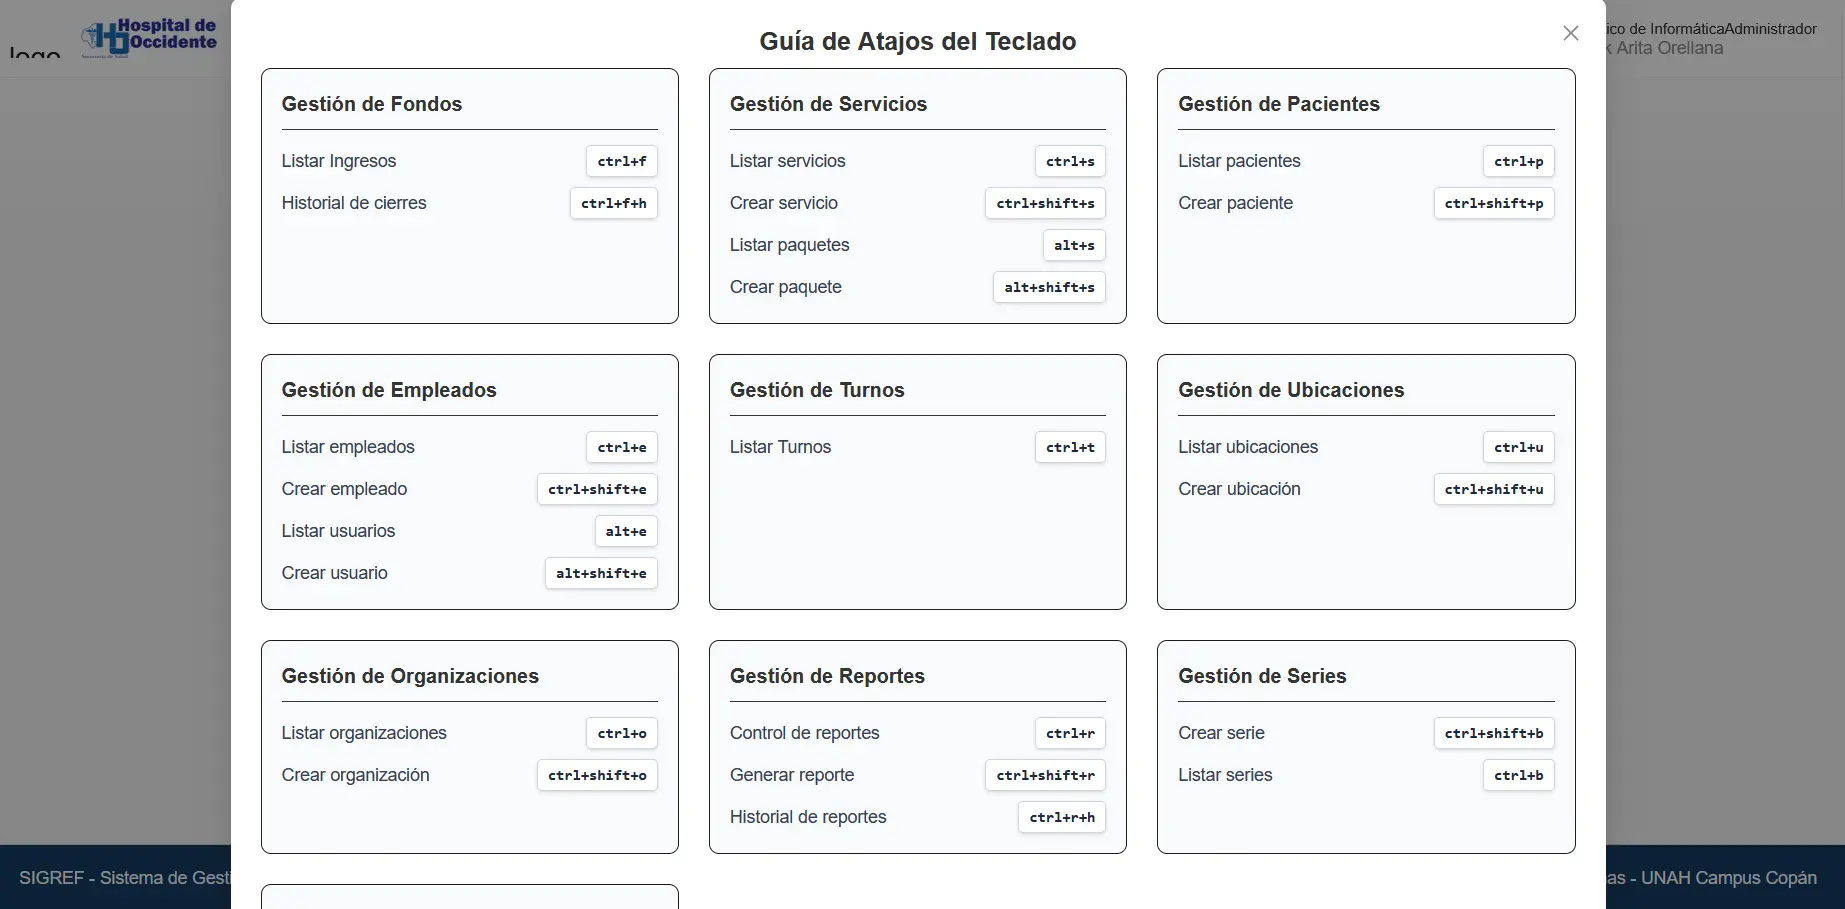The image size is (1845, 909).
Task: Click the Gestión de Reportes section heading
Action: point(827,676)
